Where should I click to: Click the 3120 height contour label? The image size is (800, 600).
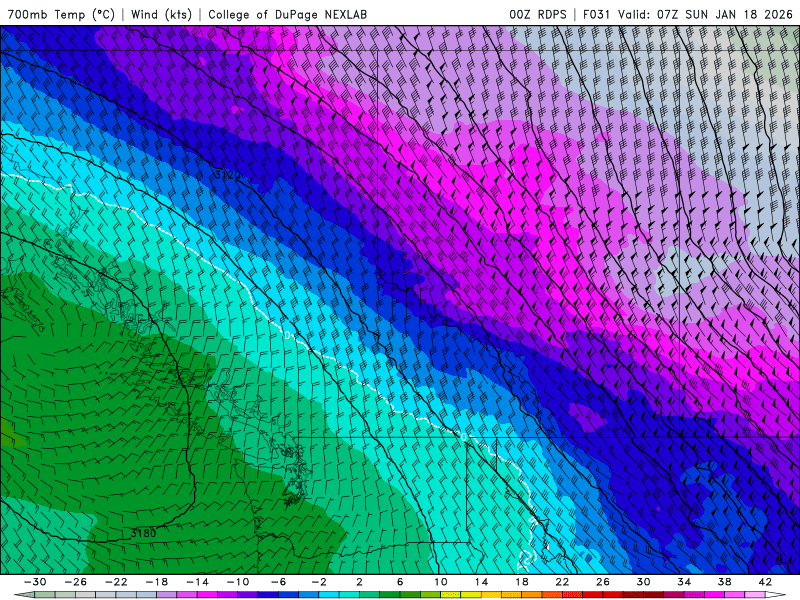click(228, 175)
